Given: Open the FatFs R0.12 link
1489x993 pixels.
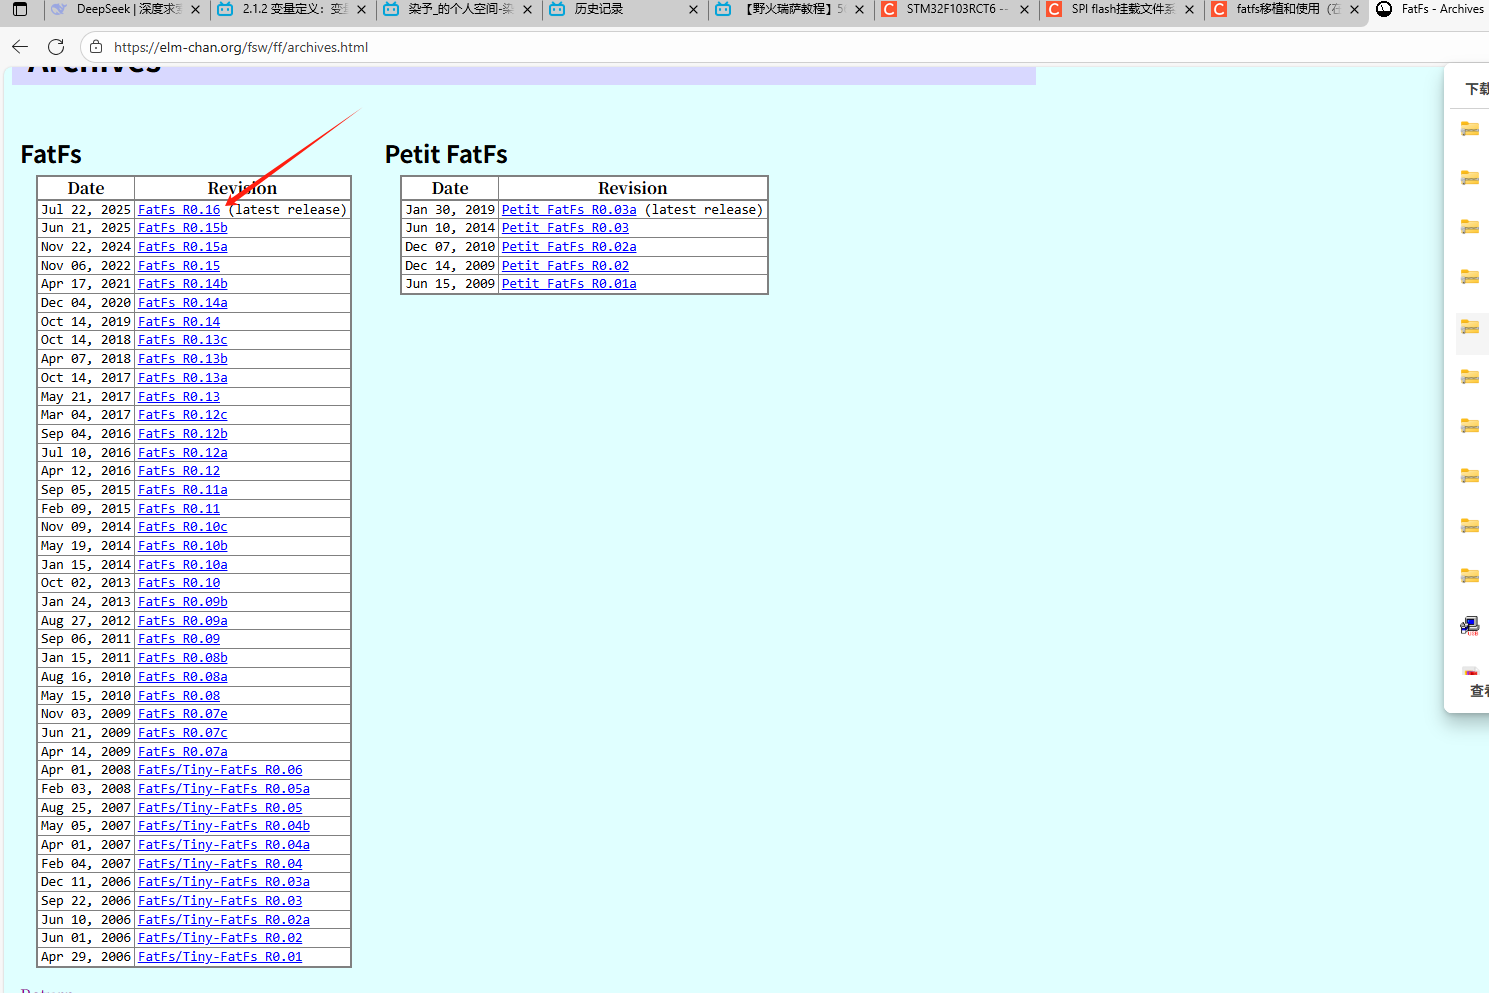Looking at the screenshot, I should (x=179, y=471).
